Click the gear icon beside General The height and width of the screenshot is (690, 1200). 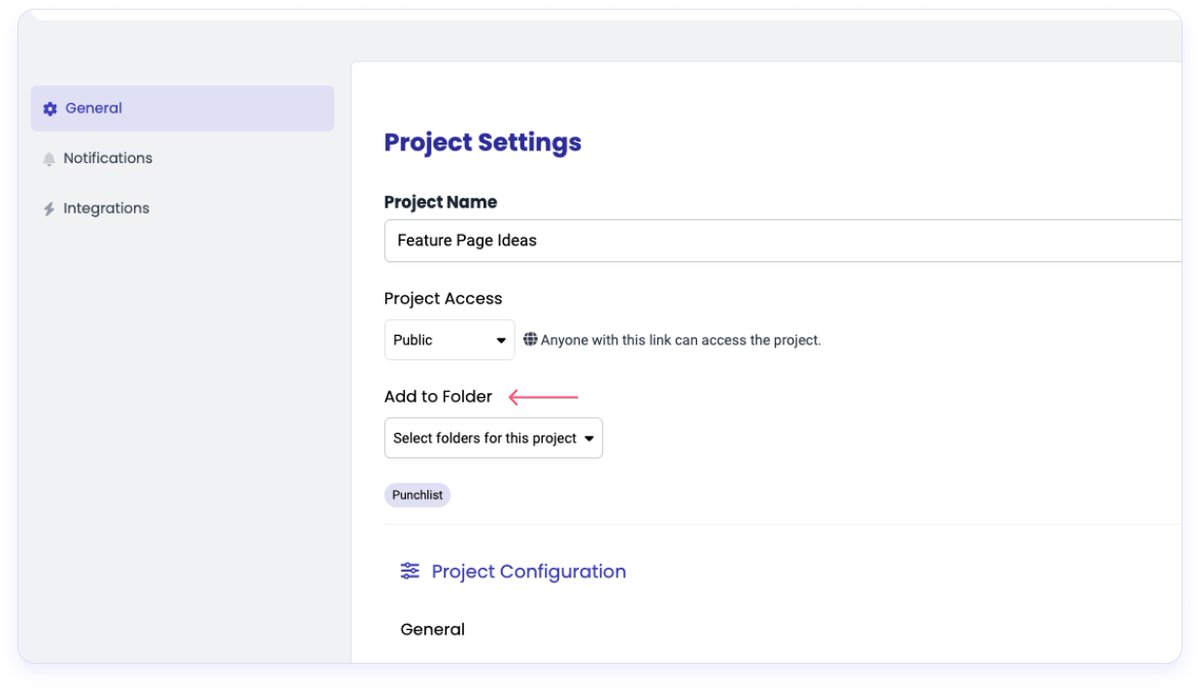50,109
